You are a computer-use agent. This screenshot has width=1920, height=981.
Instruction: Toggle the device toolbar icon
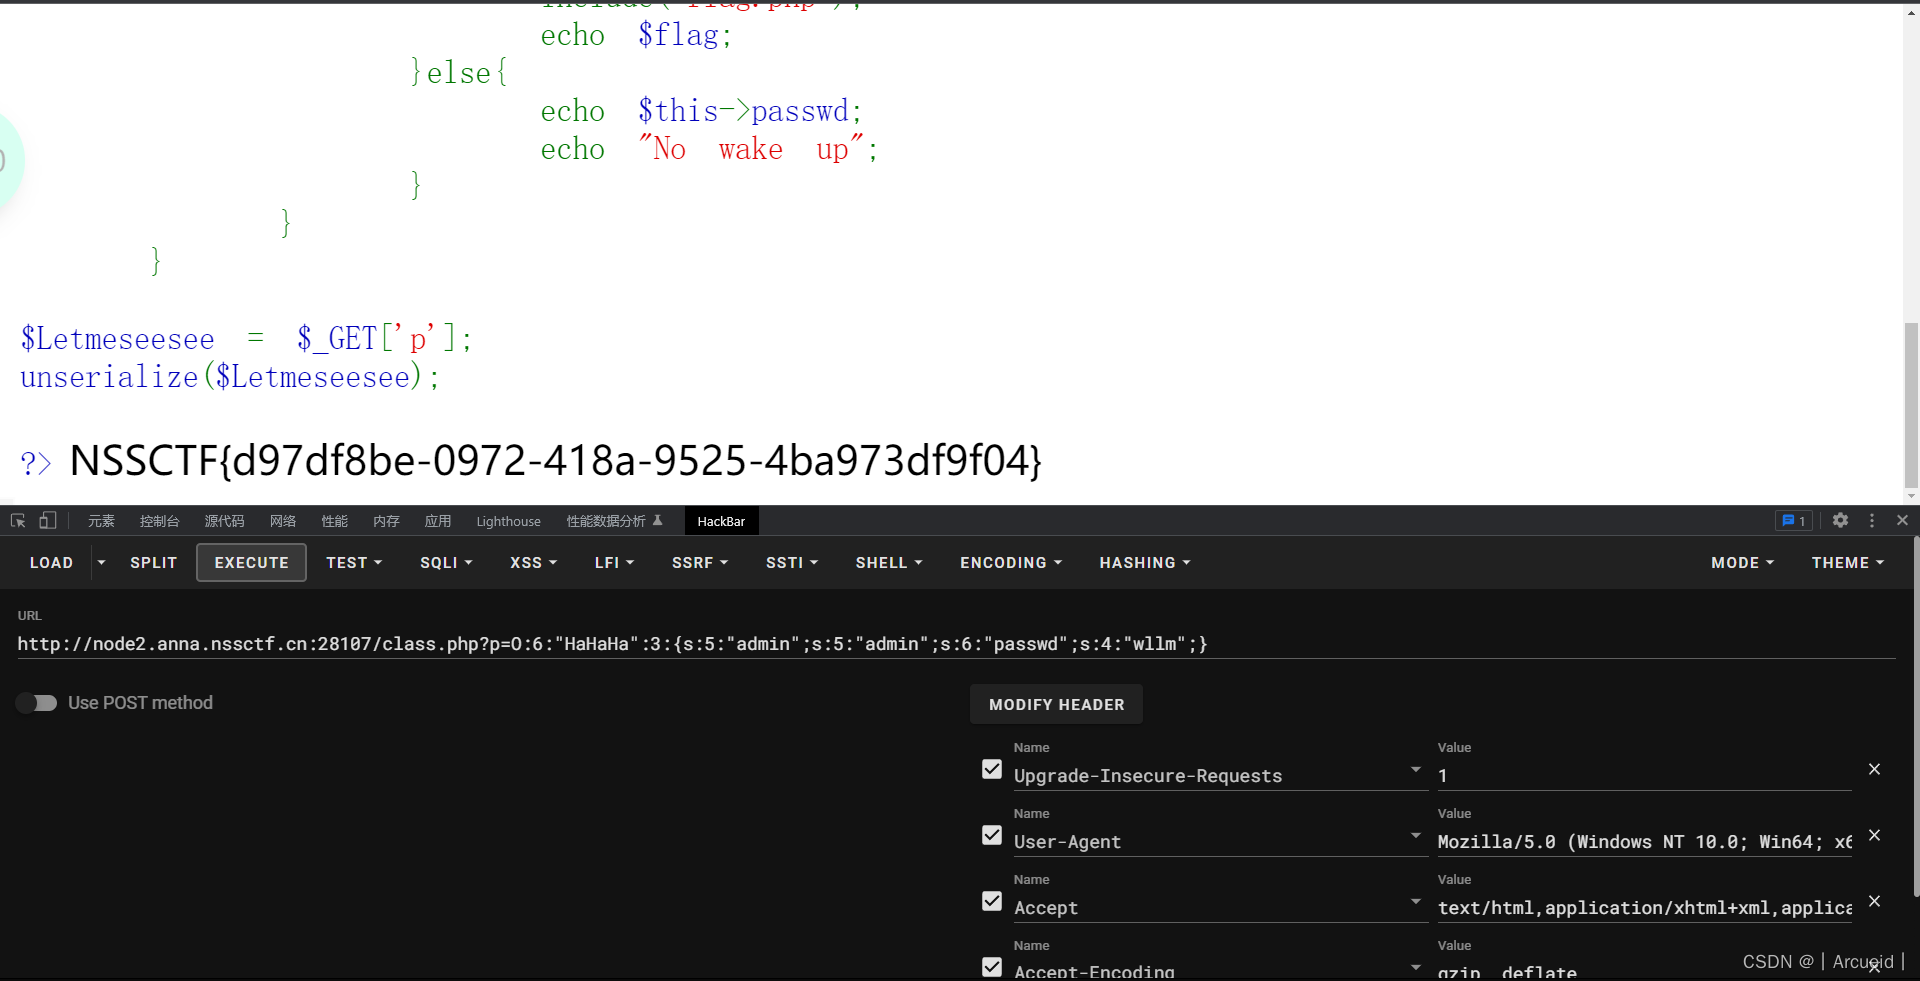pos(47,521)
